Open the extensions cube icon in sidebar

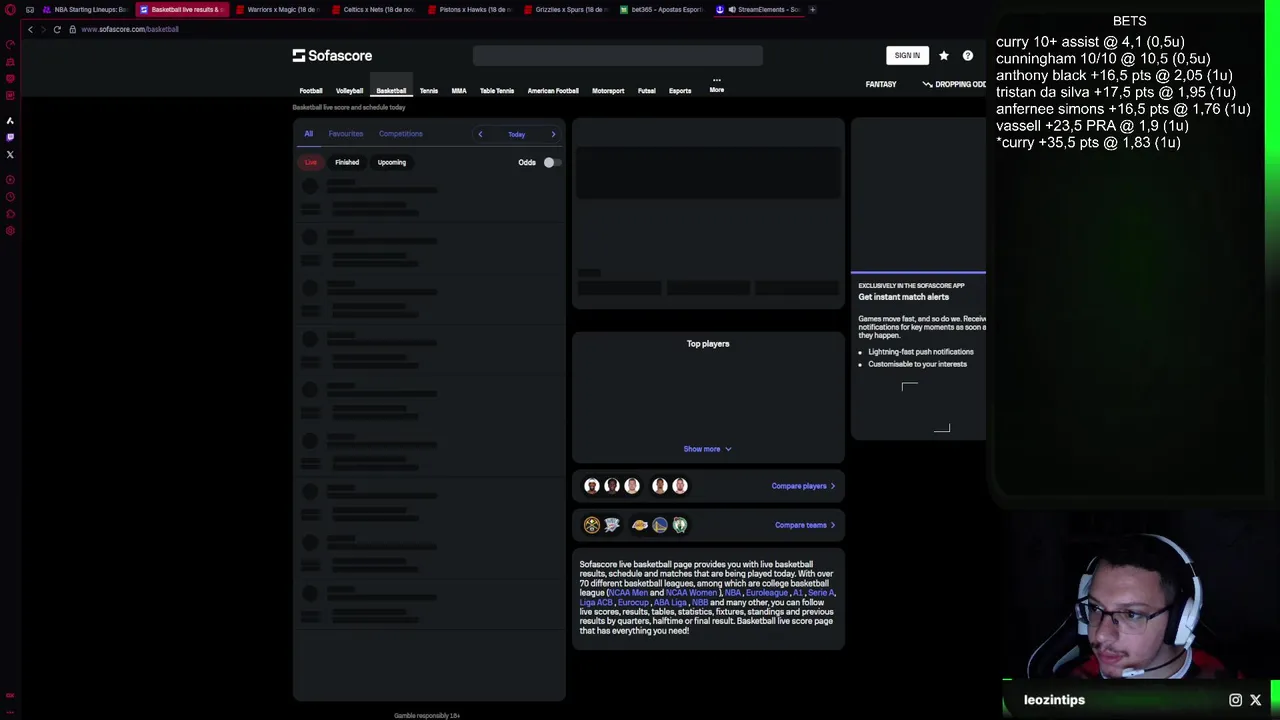point(10,214)
